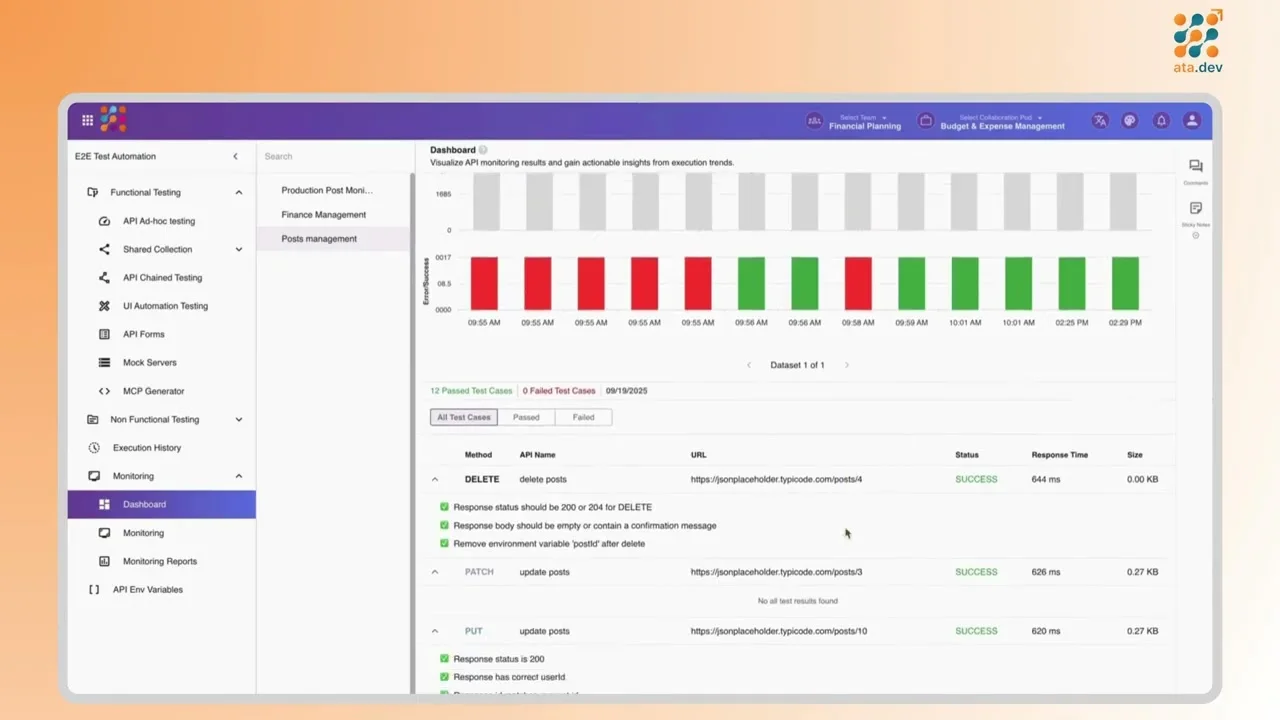
Task: Open Execution History page
Action: pyautogui.click(x=146, y=448)
